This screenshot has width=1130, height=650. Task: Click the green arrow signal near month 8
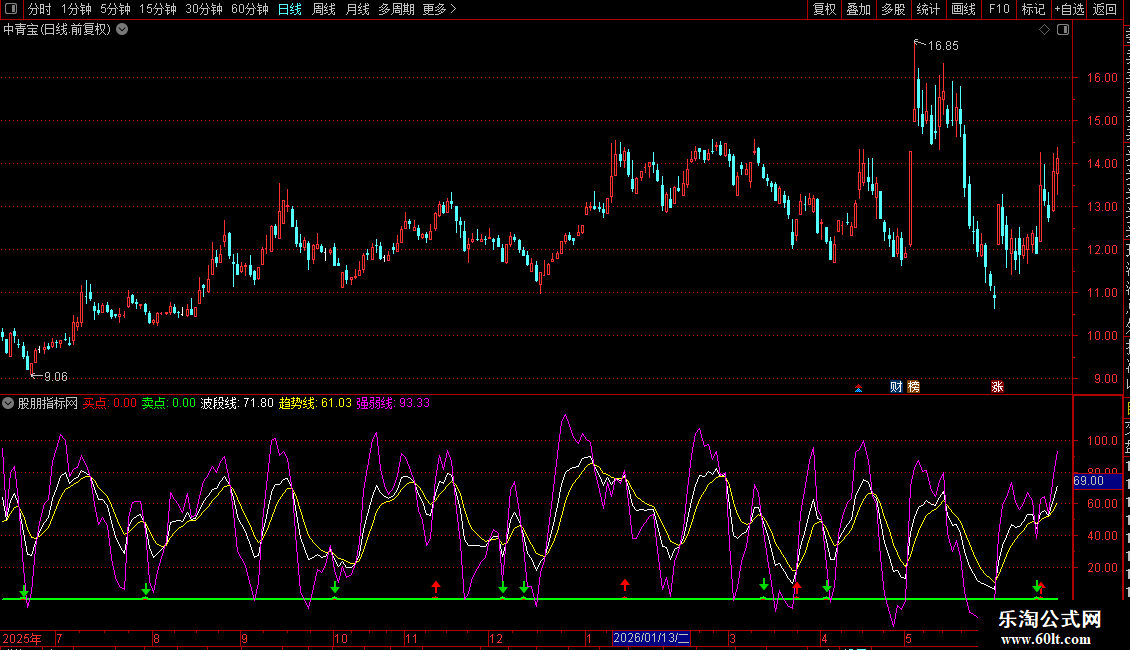pos(146,590)
